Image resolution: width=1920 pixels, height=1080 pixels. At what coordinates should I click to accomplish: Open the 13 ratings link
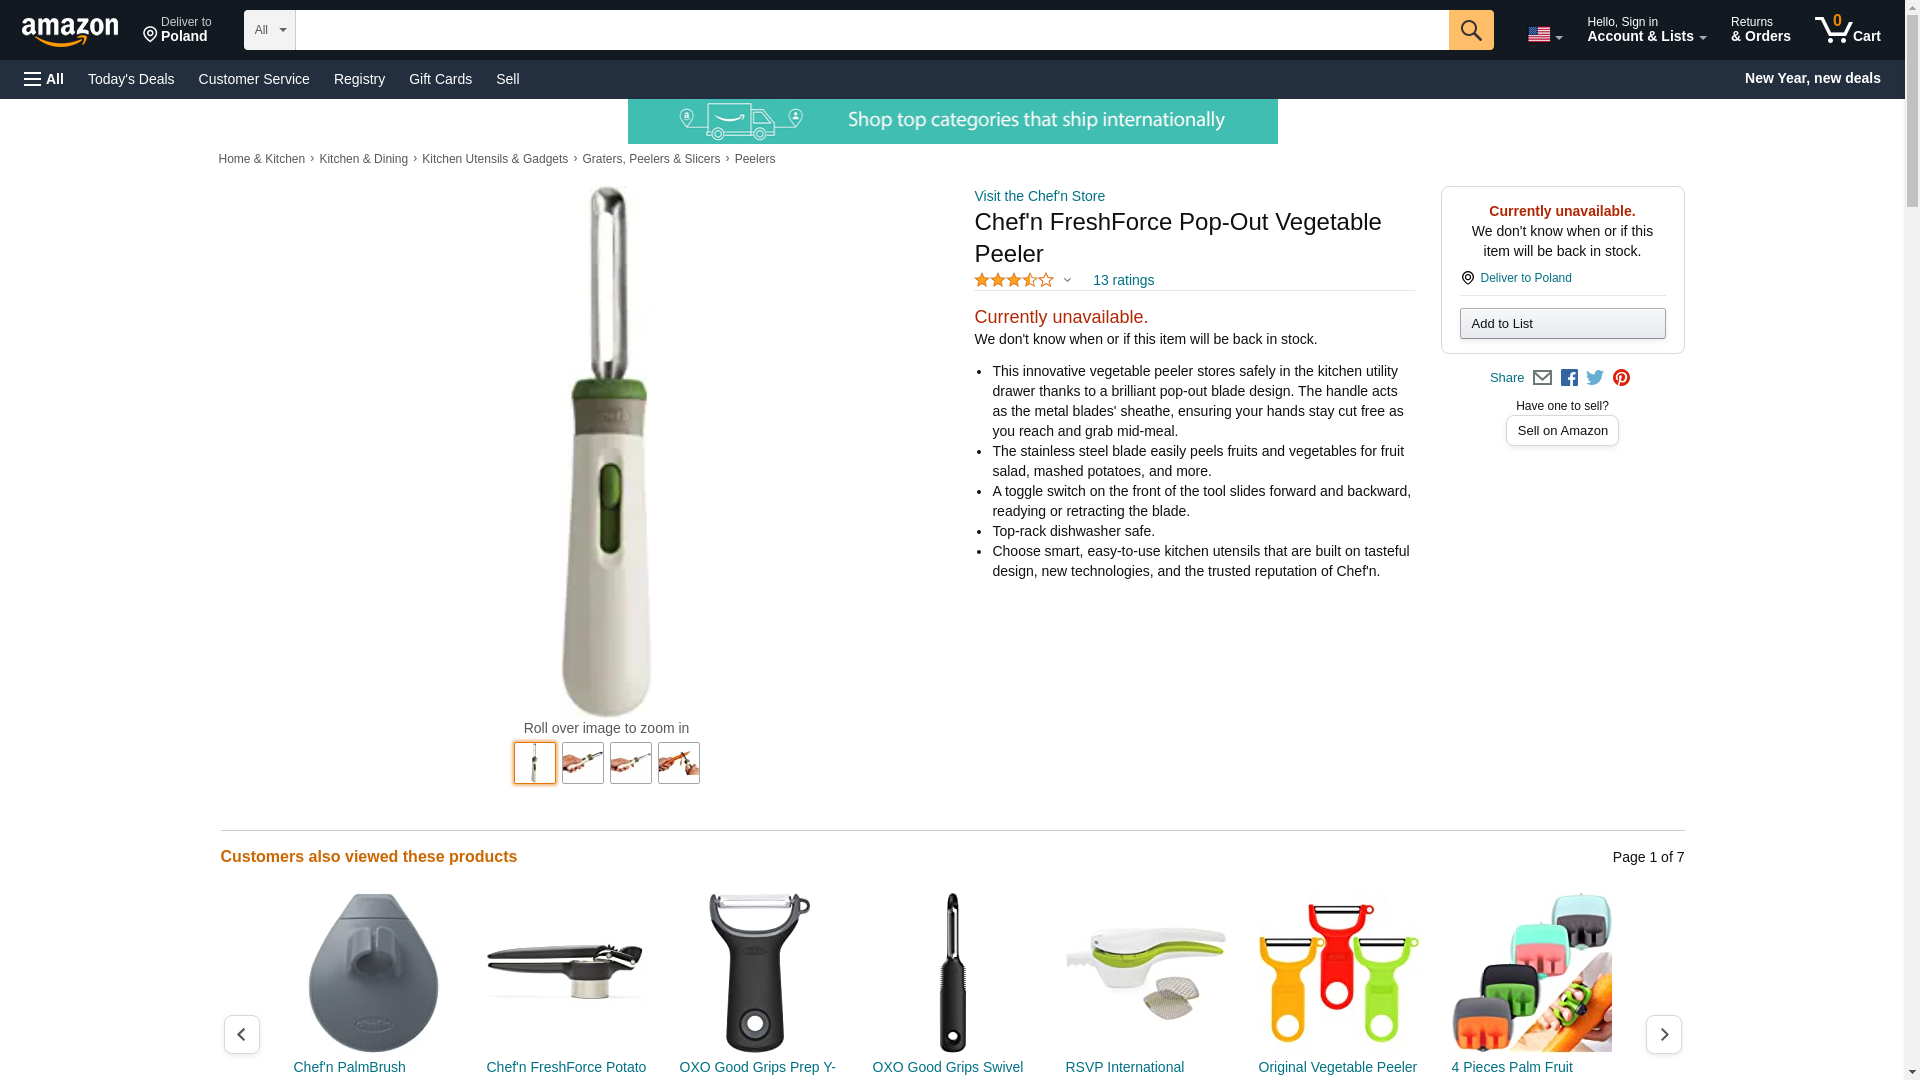[x=1123, y=280]
